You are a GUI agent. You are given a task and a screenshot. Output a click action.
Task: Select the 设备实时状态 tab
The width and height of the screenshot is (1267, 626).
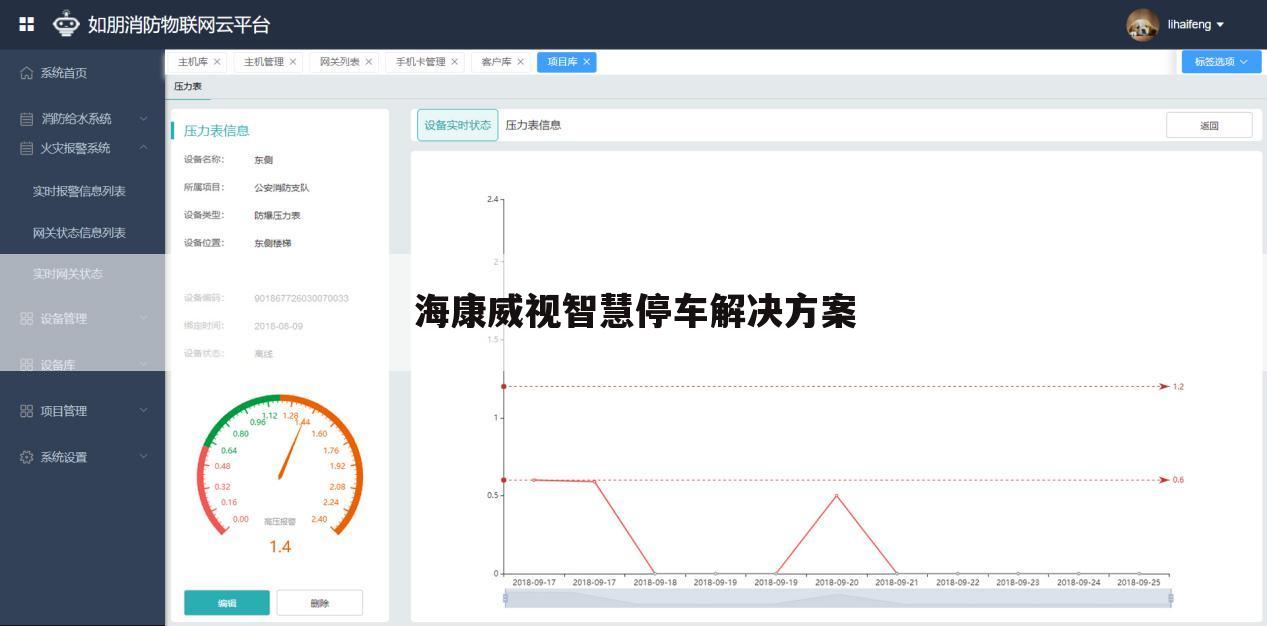pyautogui.click(x=457, y=125)
